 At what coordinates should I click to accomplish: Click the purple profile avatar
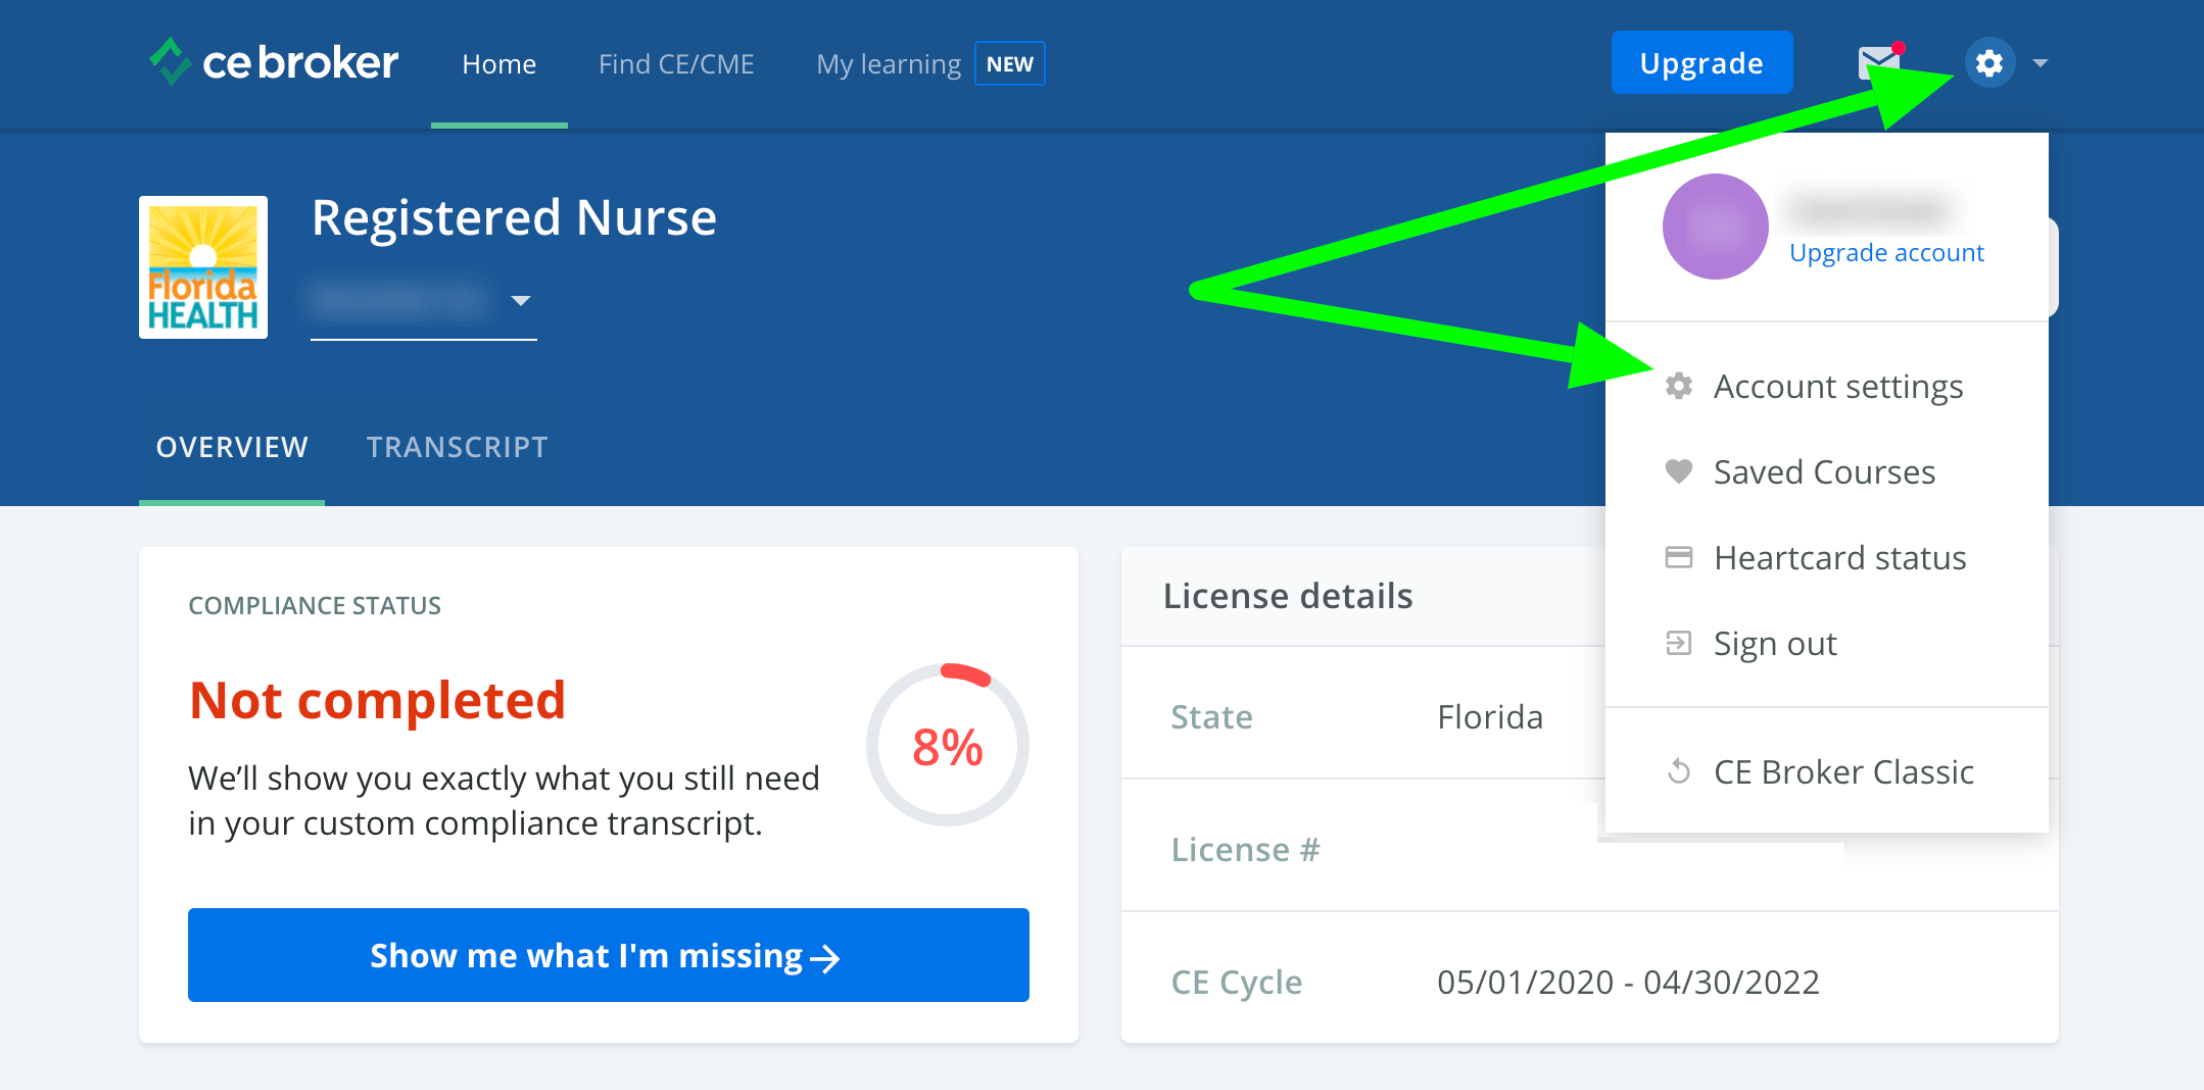(x=1715, y=227)
